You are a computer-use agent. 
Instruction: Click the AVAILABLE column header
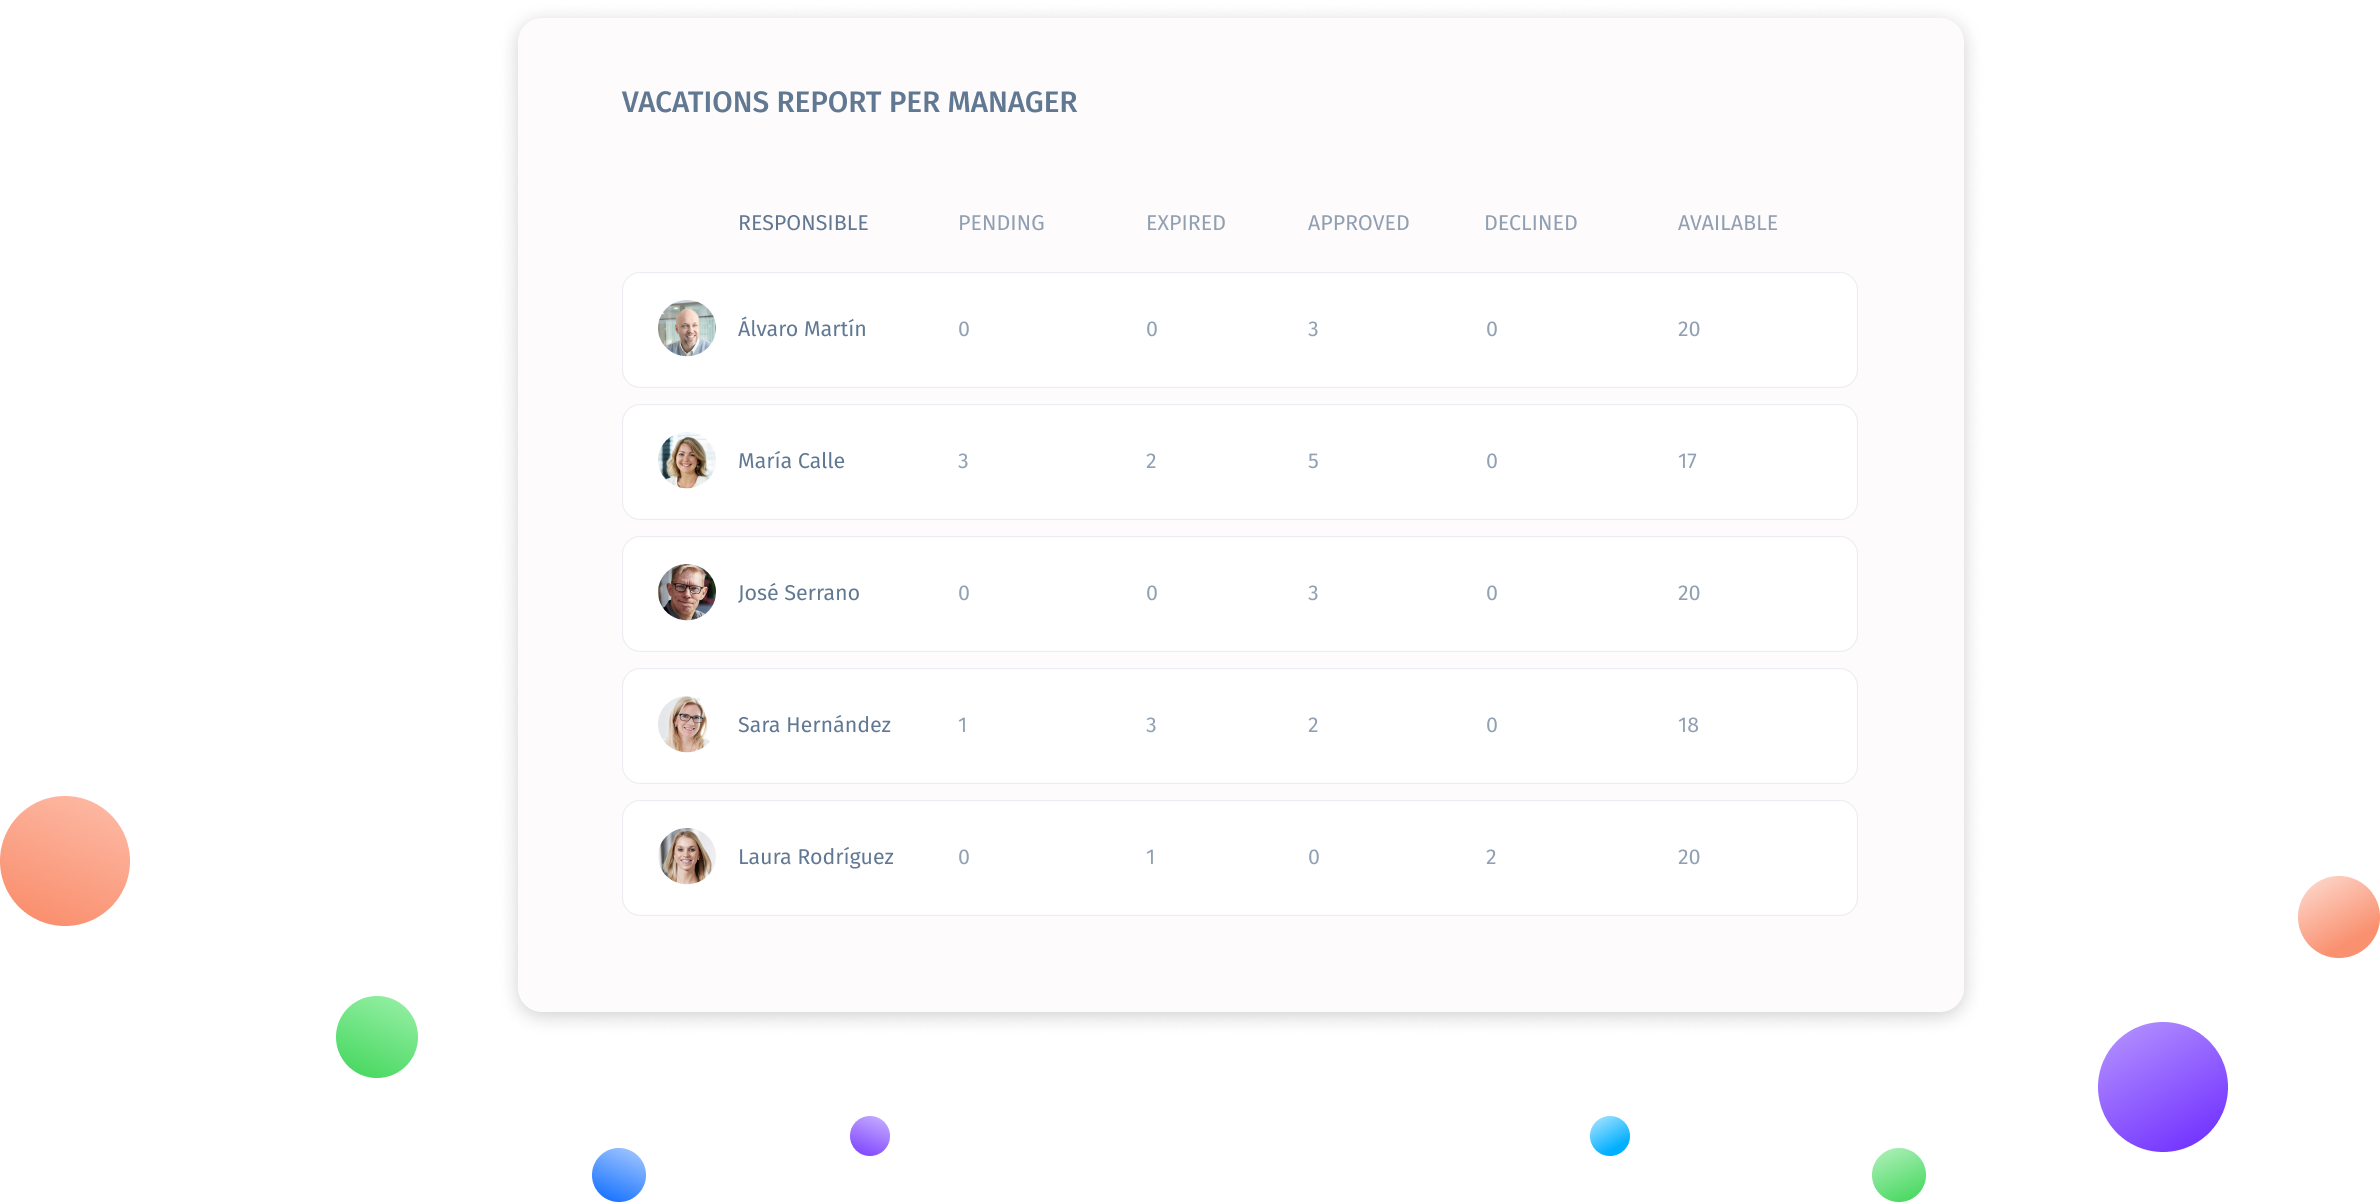(1727, 223)
